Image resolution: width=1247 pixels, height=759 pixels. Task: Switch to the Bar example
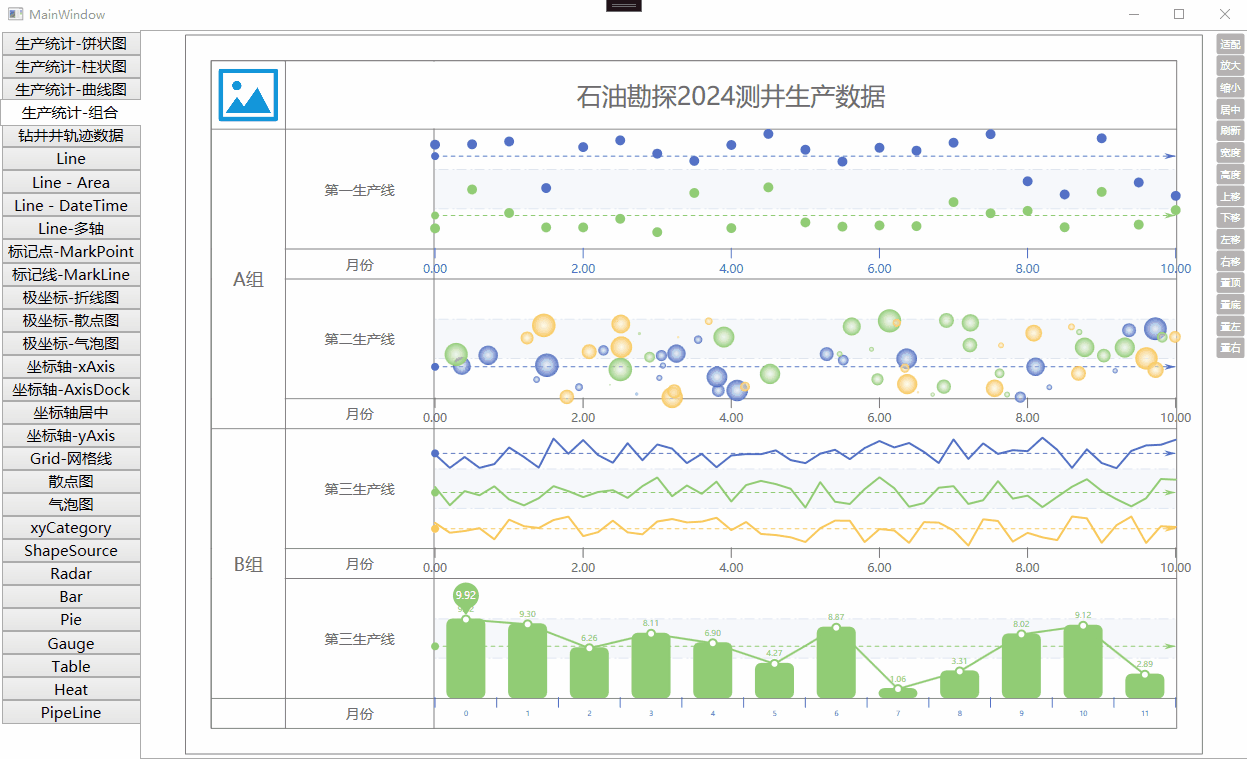[x=71, y=596]
